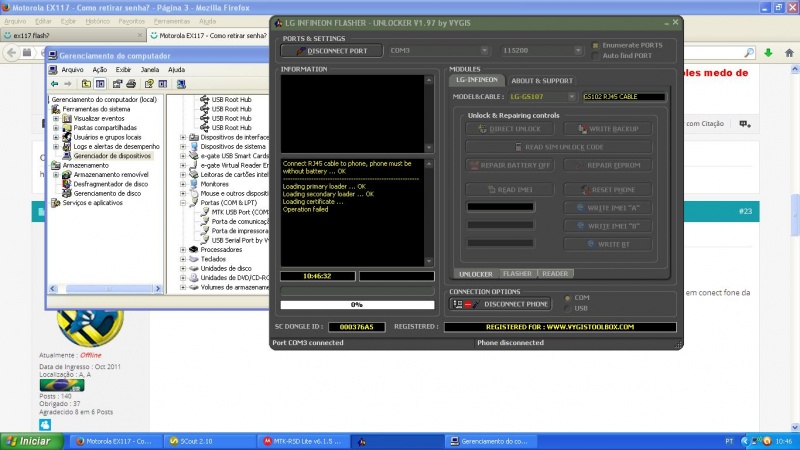Click DIRECT UNLOCK button
This screenshot has width=800, height=450.
(x=510, y=129)
